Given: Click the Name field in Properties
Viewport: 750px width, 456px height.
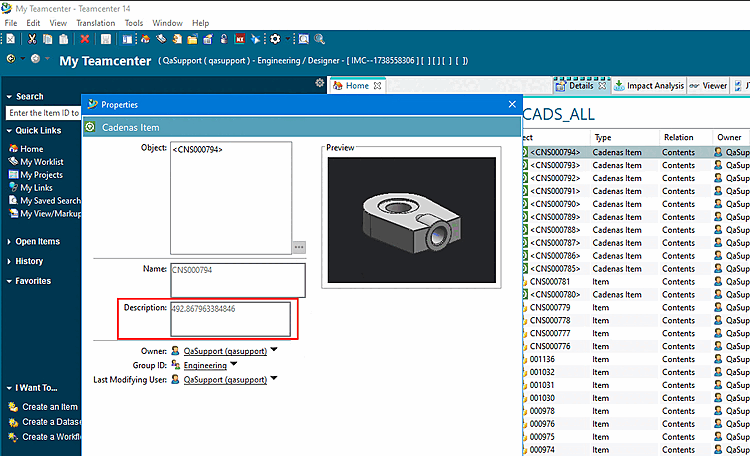Looking at the screenshot, I should (238, 280).
